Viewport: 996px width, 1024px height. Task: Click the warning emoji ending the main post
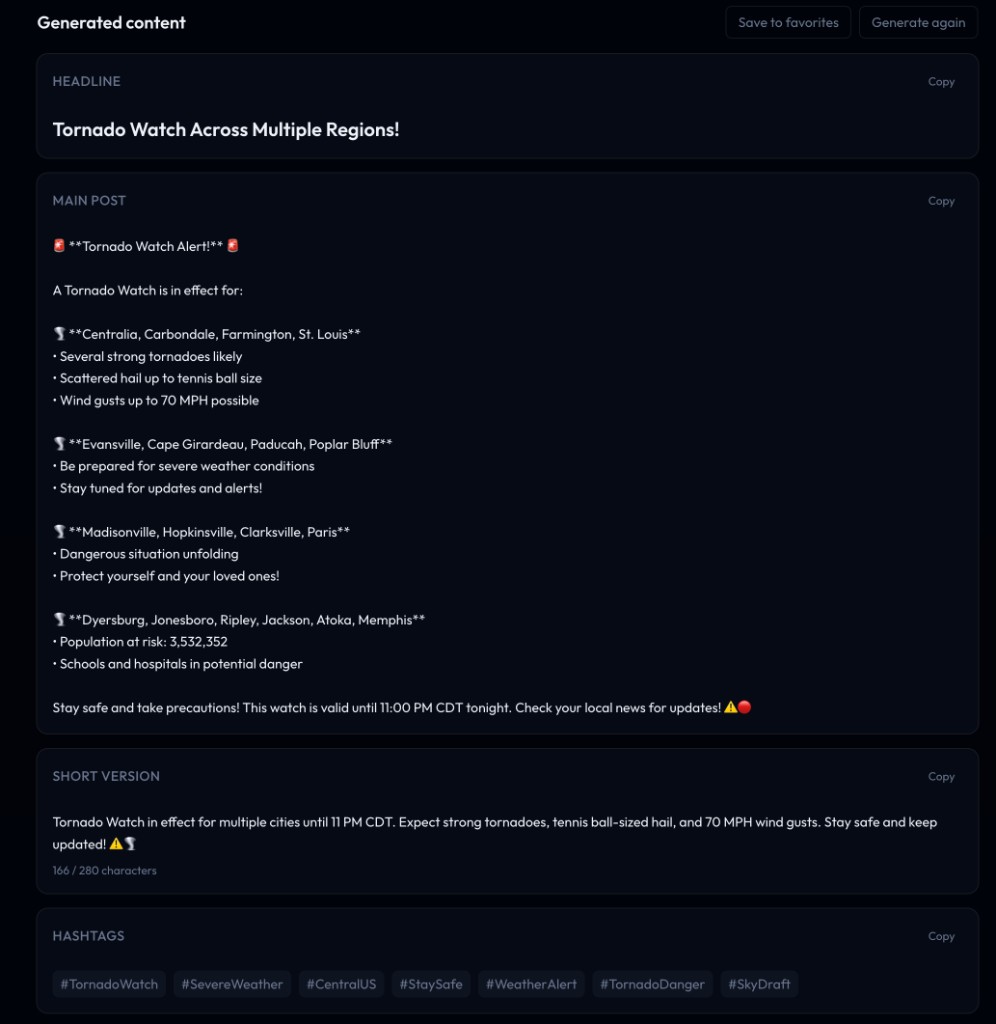731,708
